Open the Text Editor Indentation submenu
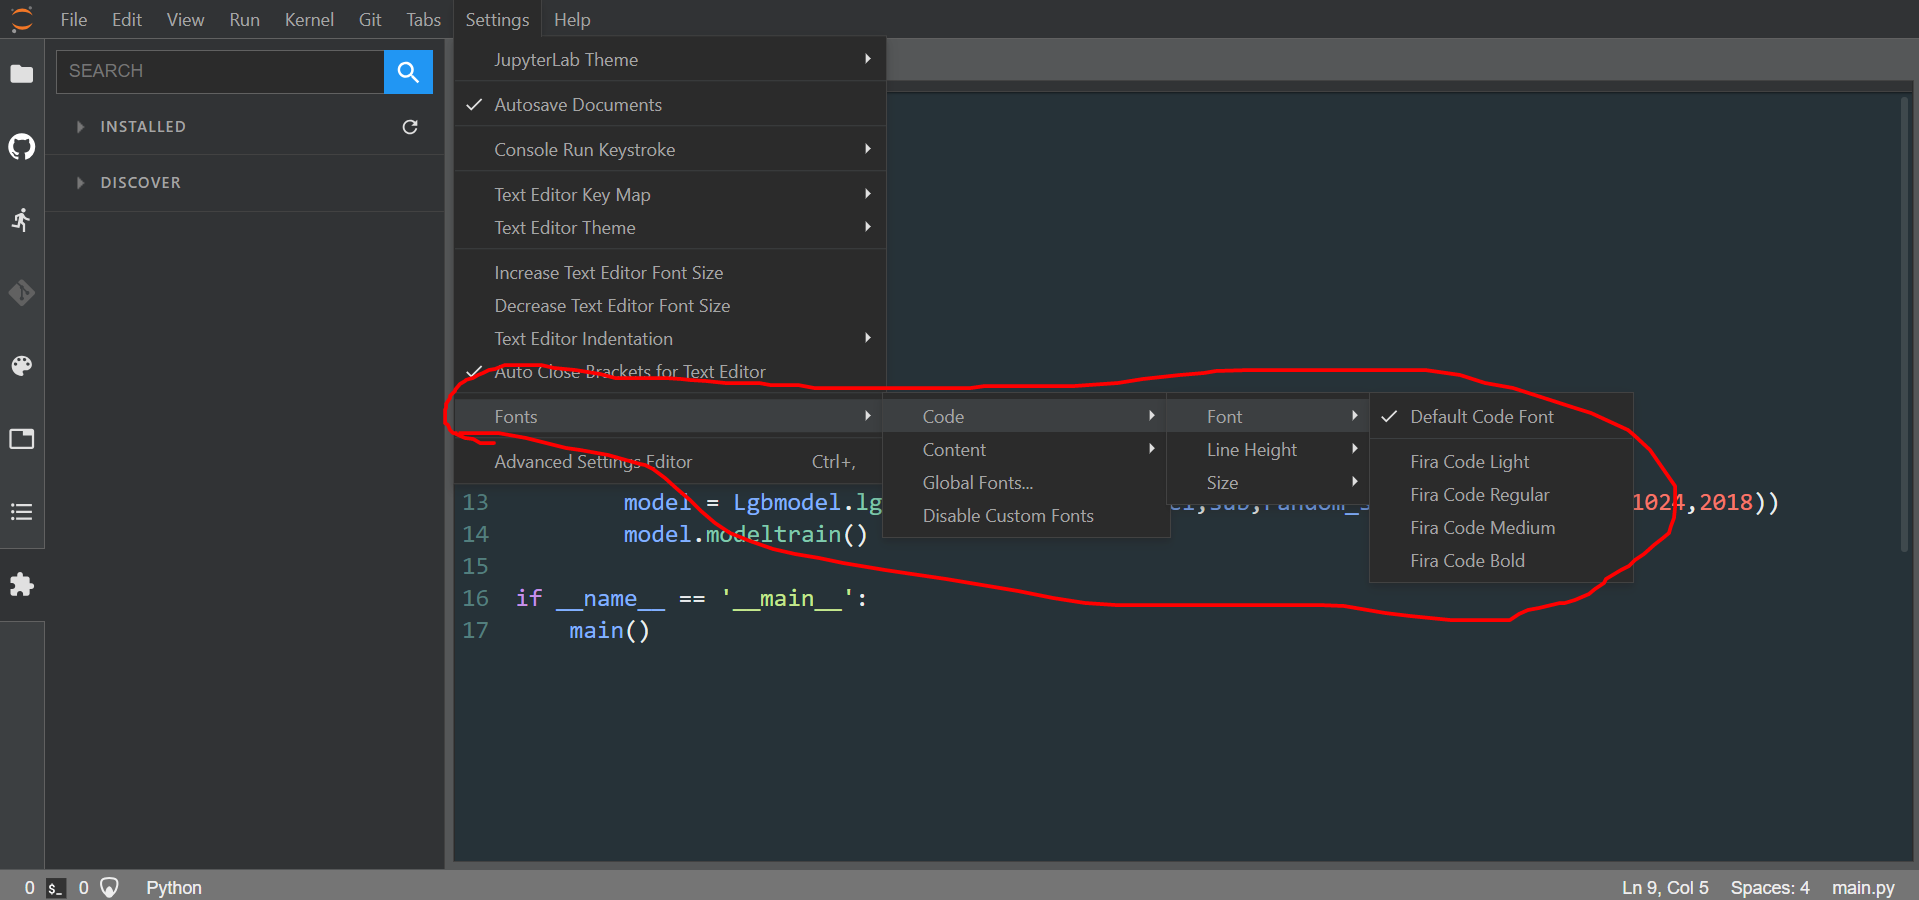 [x=670, y=339]
